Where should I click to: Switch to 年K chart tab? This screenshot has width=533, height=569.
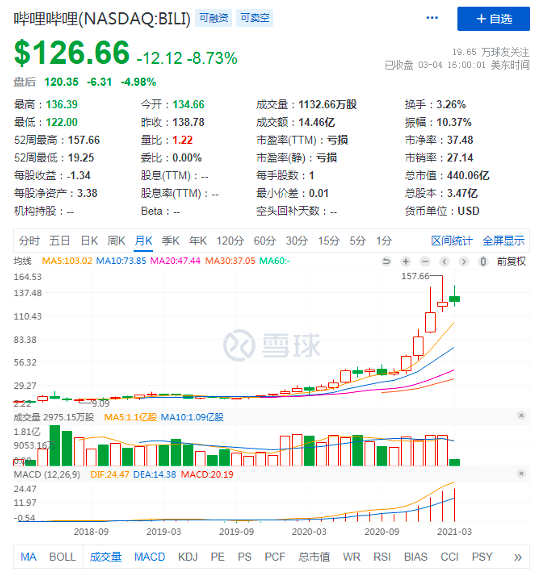click(x=198, y=241)
